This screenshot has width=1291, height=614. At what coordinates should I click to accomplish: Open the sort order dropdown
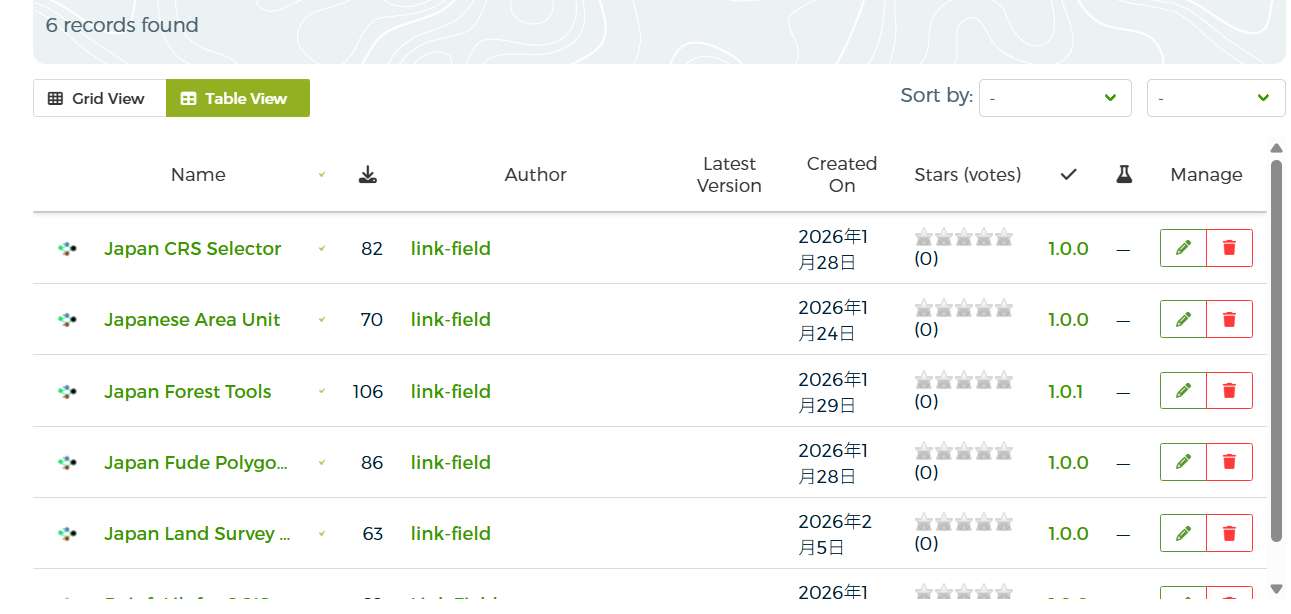[1215, 98]
